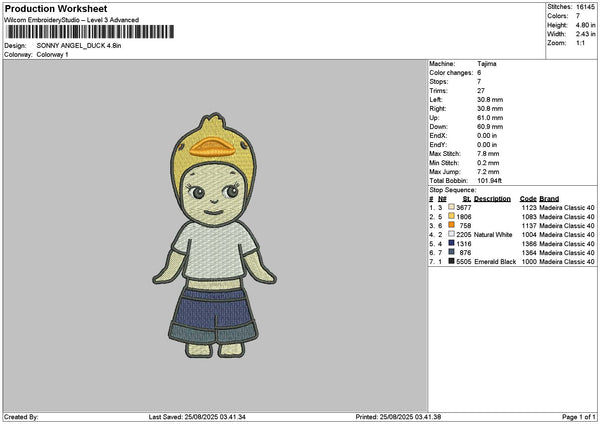Click the 'Description' column header

pos(492,199)
